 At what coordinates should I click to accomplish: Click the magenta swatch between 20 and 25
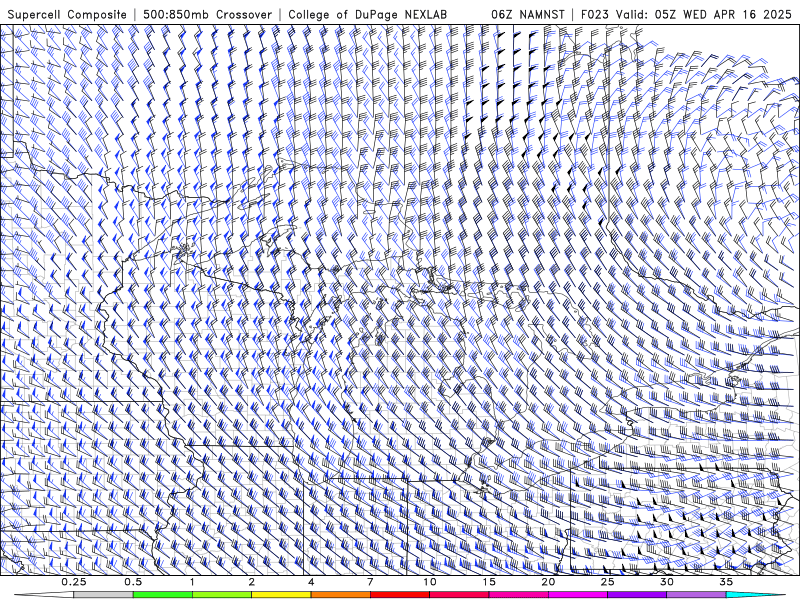point(578,595)
